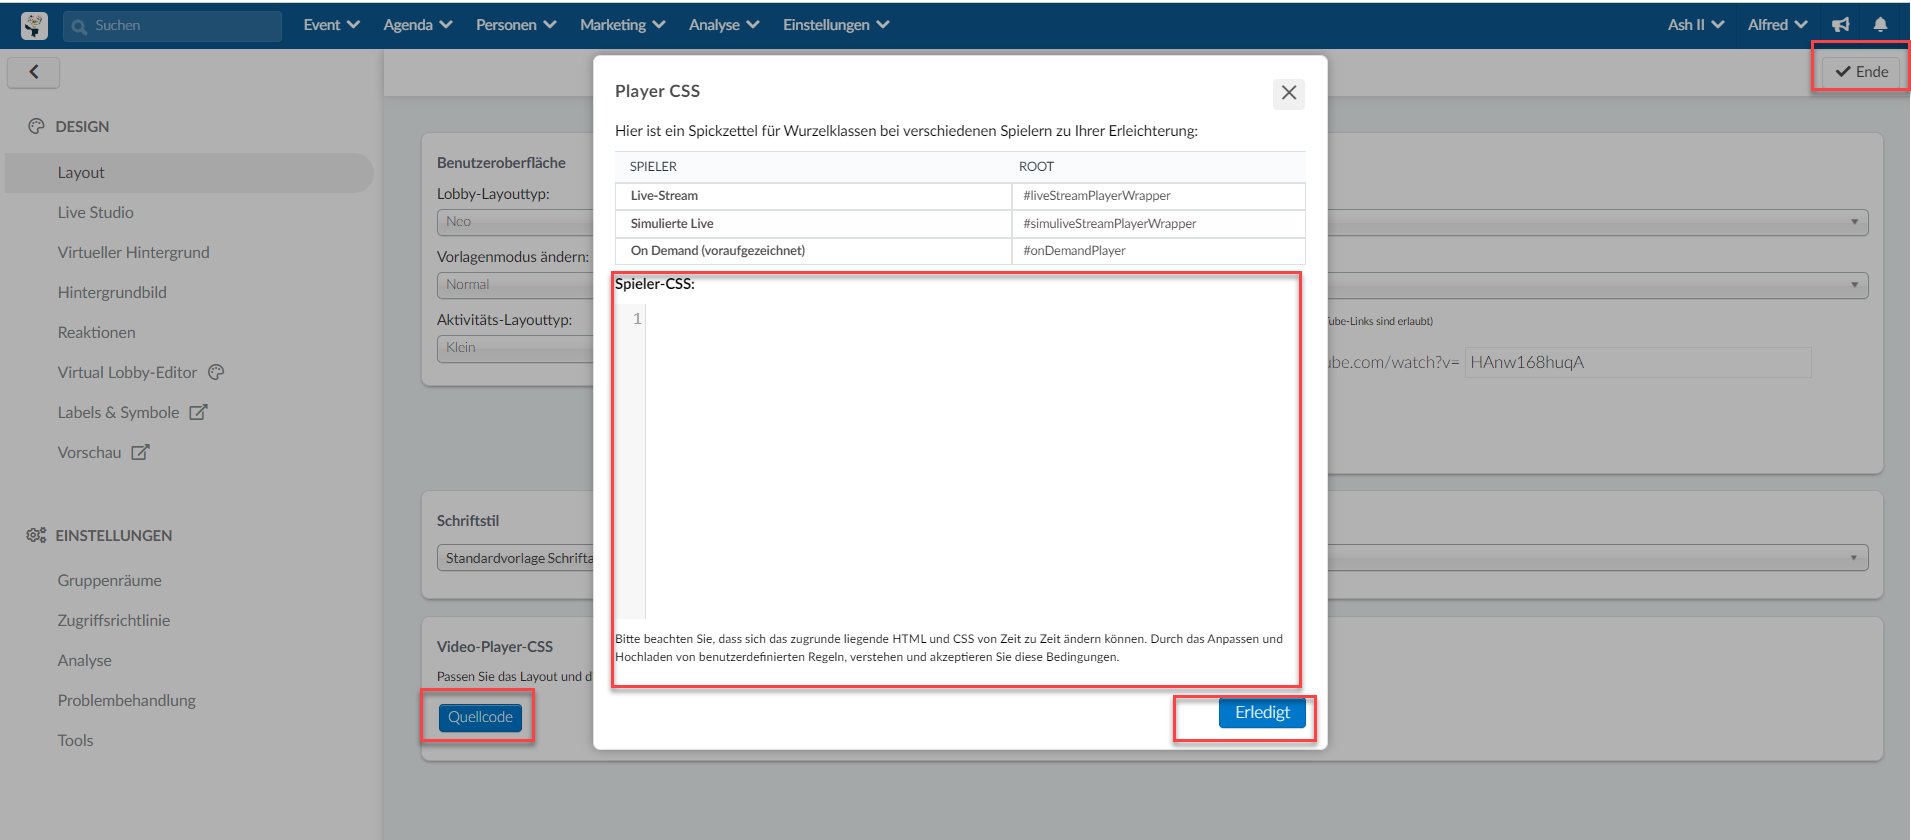
Task: Click the DESIGN palette icon
Action: click(x=36, y=126)
